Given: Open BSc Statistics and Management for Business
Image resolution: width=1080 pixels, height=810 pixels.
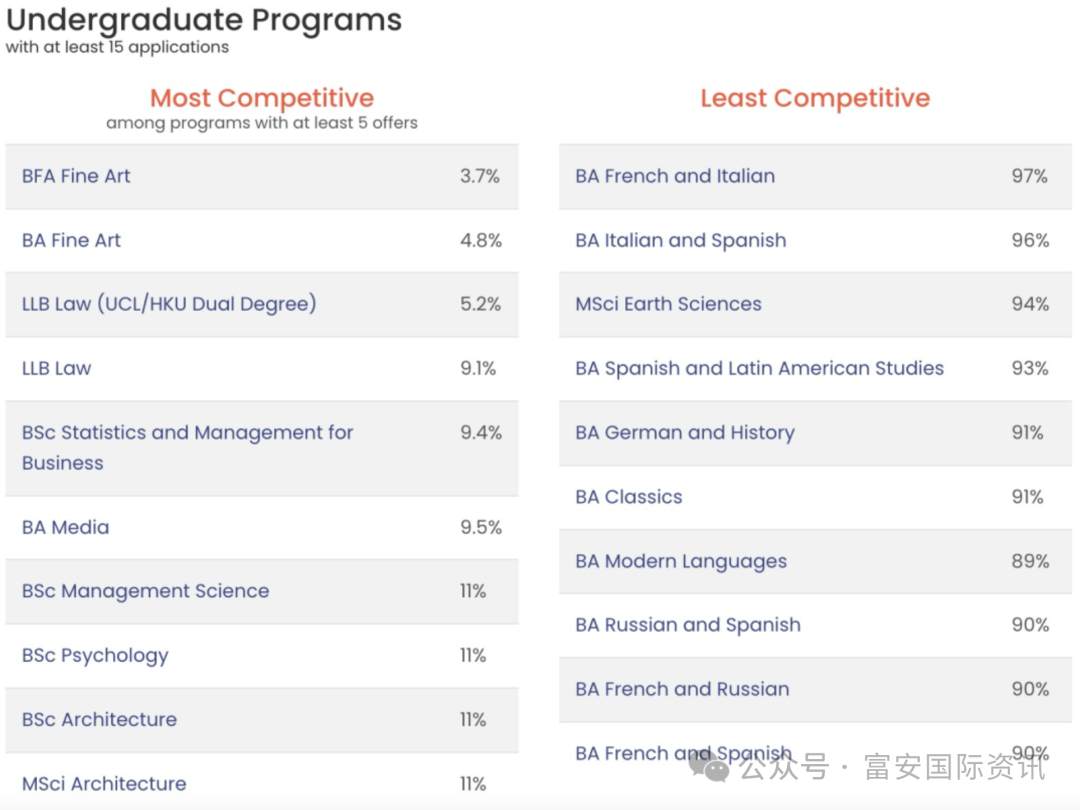Looking at the screenshot, I should [x=187, y=447].
